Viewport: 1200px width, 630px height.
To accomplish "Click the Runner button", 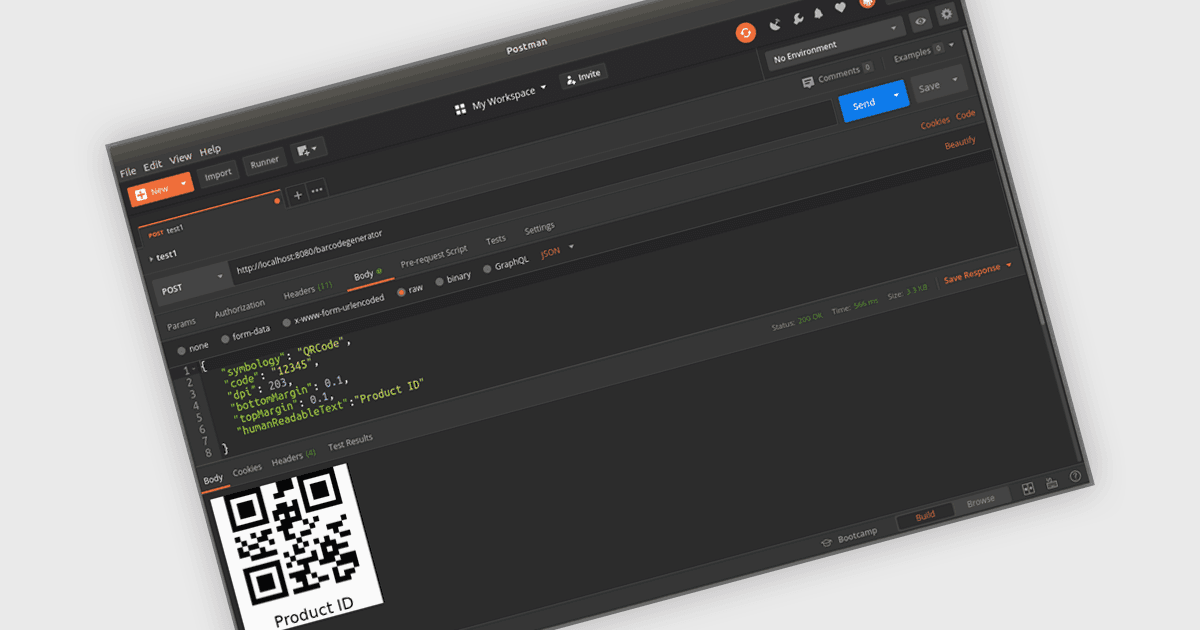I will pos(265,161).
